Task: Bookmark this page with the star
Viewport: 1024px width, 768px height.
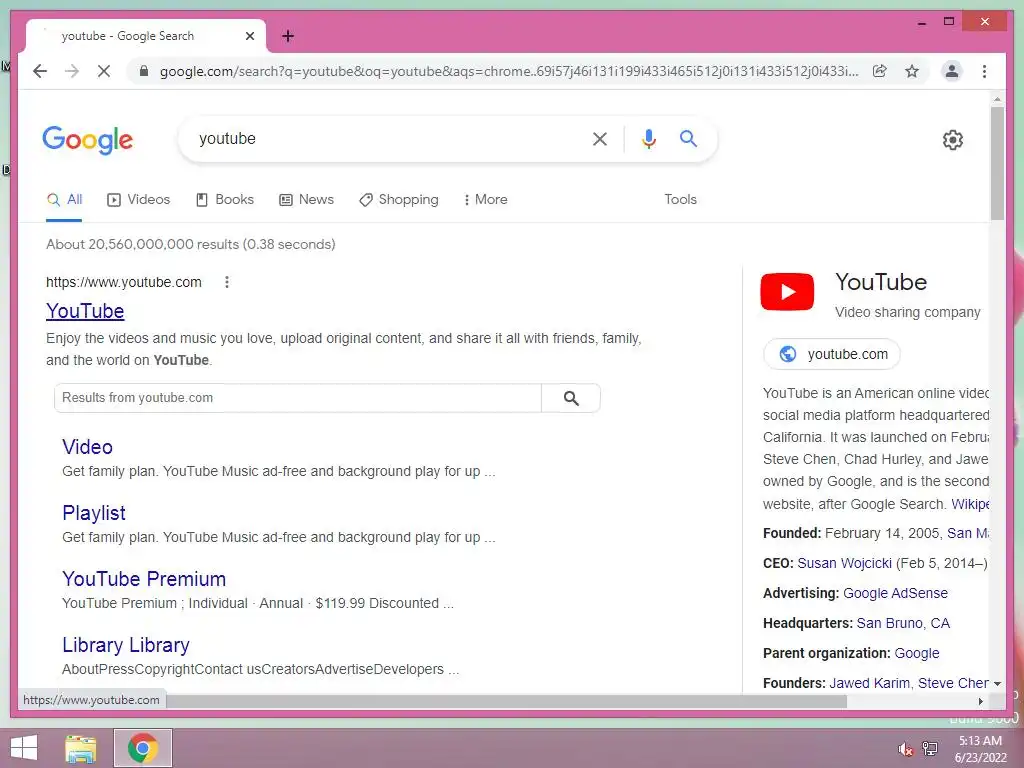Action: [x=912, y=71]
